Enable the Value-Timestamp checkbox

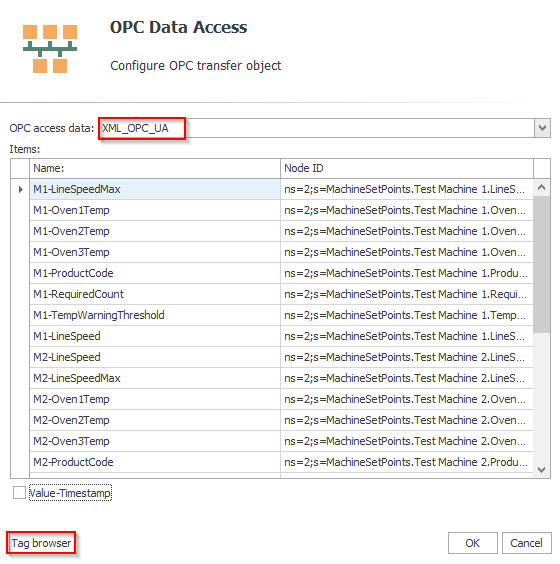coord(19,492)
